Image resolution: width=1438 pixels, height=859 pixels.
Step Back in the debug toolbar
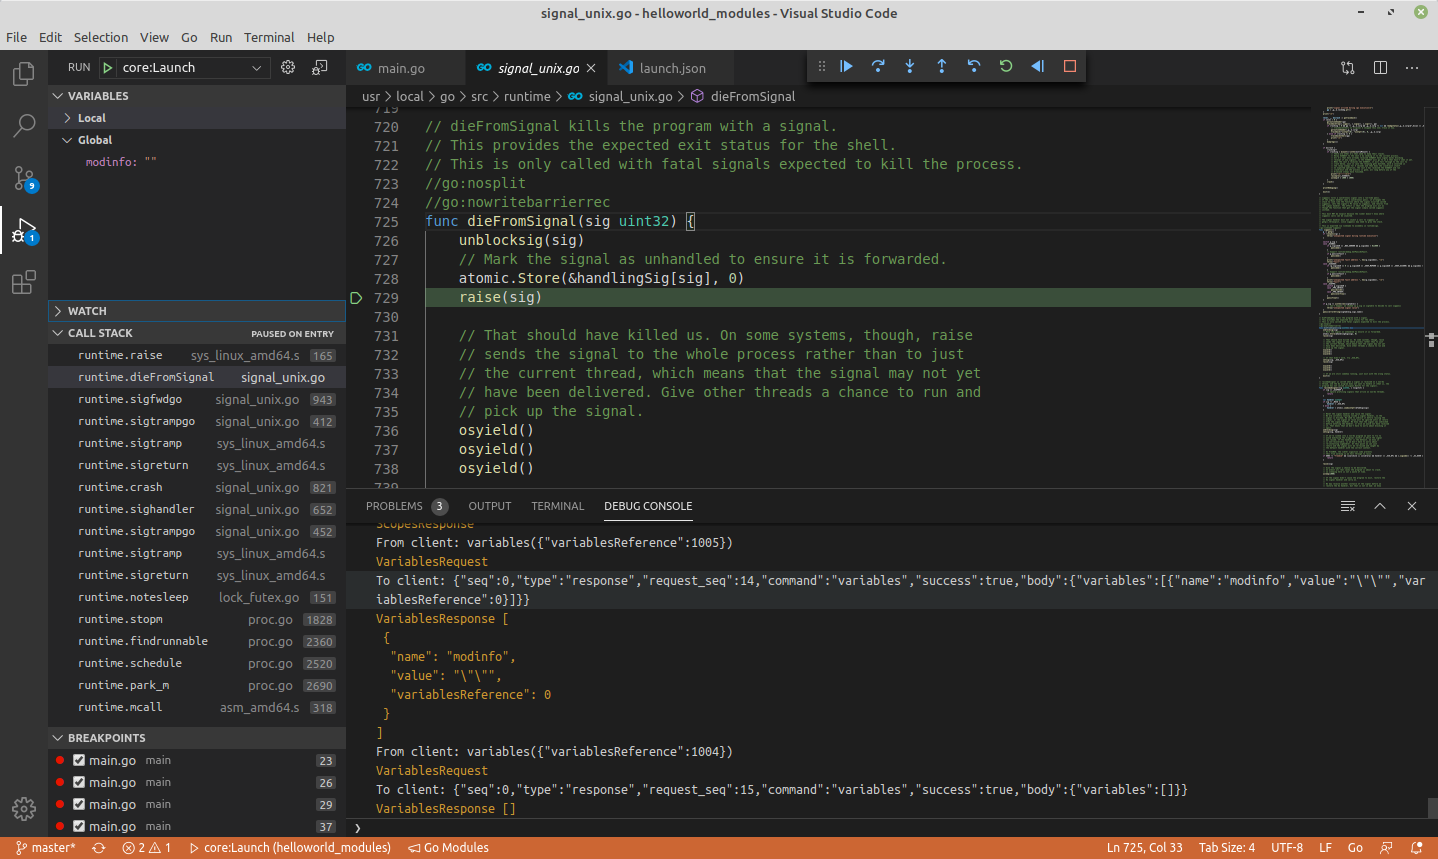click(974, 66)
